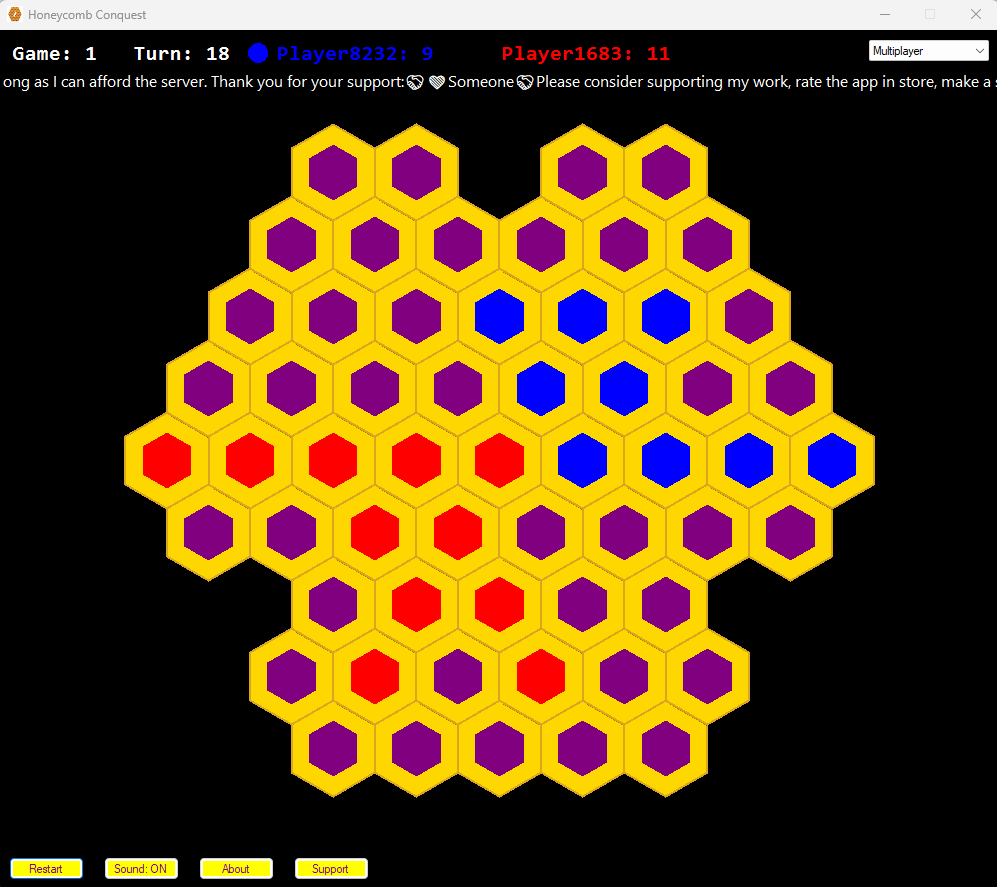
Task: Click the Honeycomb Conquest title bar icon
Action: click(x=15, y=15)
